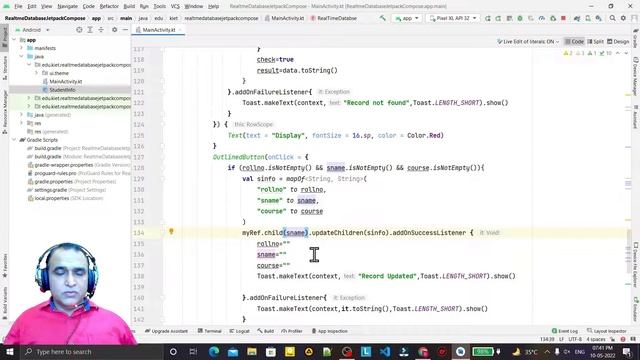Open the Refactor menu
Viewport: 640px width, 360px height.
[109, 6]
